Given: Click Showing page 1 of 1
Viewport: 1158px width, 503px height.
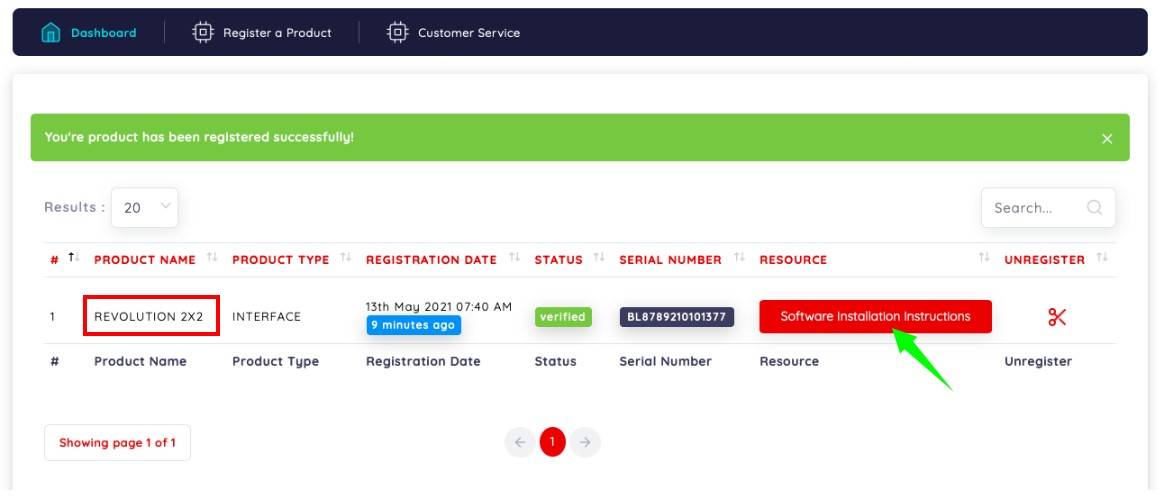Looking at the screenshot, I should (x=117, y=442).
